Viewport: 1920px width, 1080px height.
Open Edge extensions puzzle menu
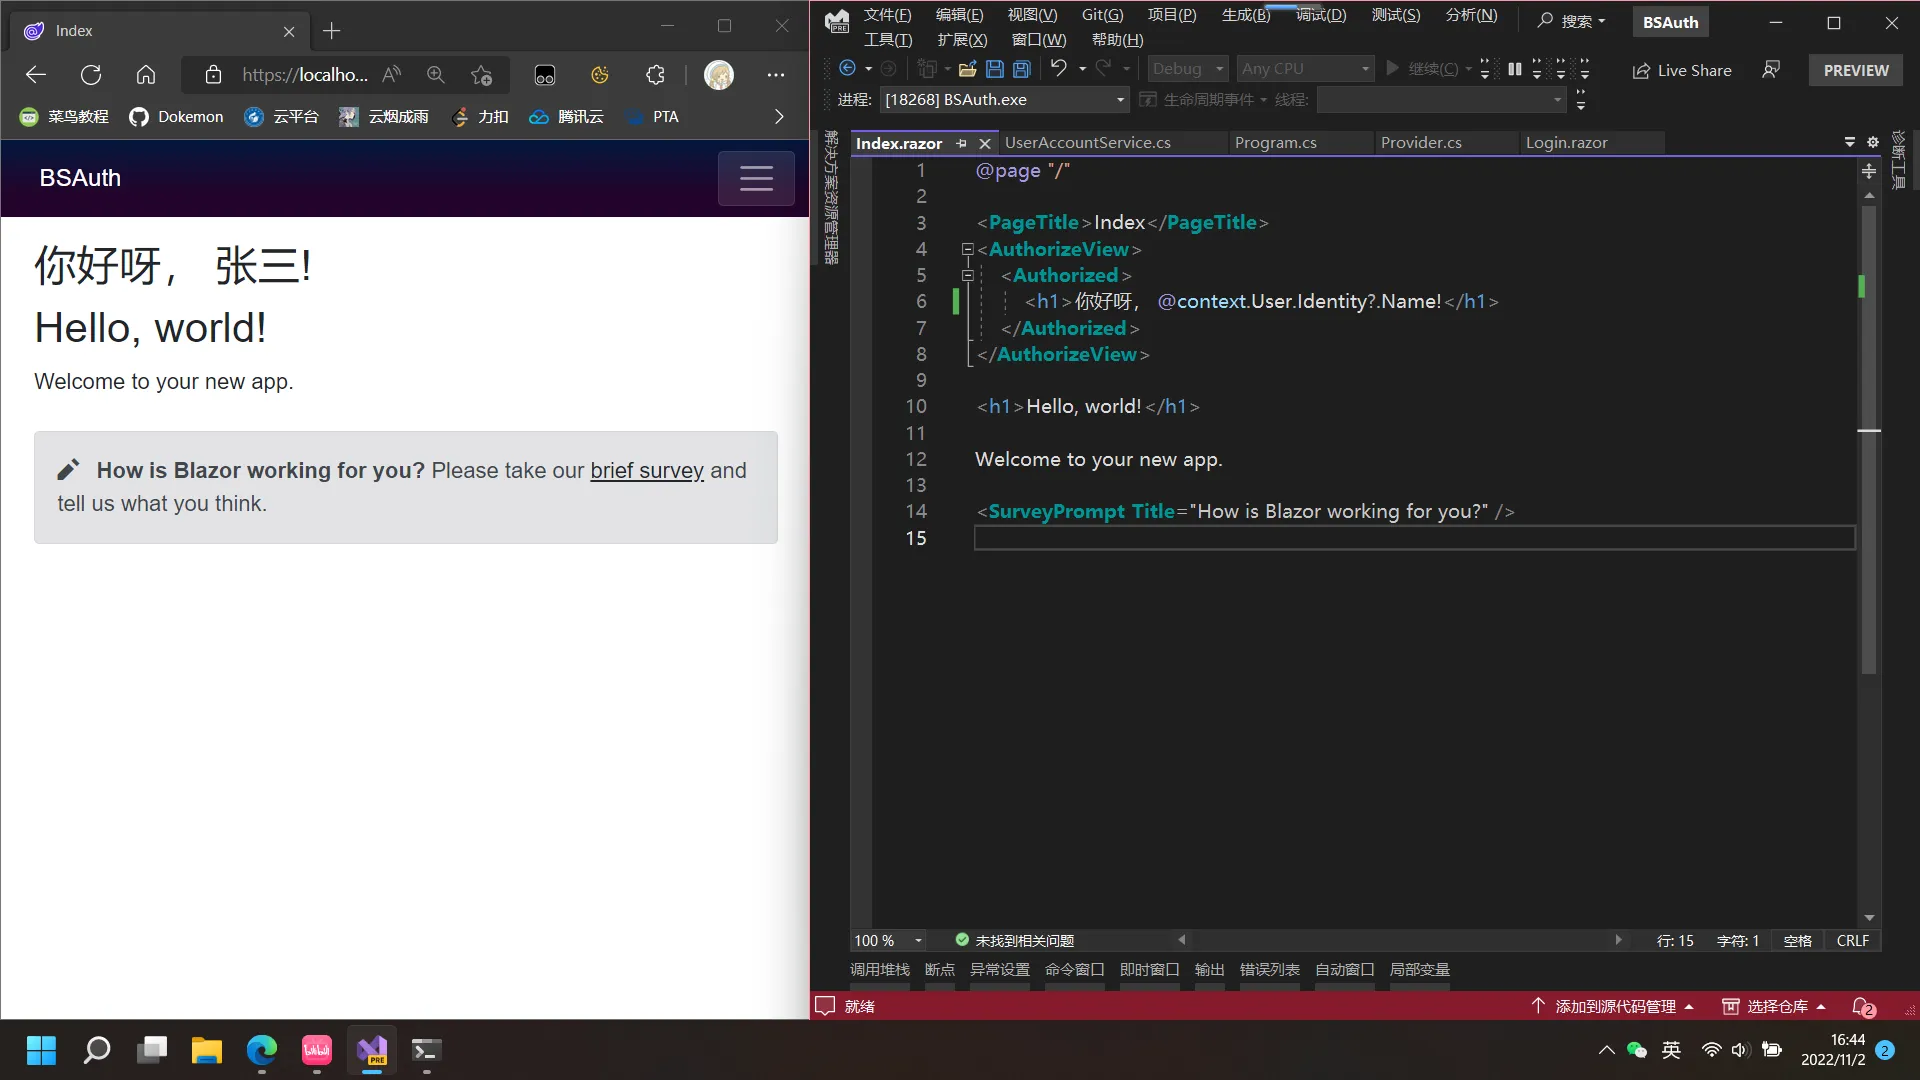(x=655, y=75)
